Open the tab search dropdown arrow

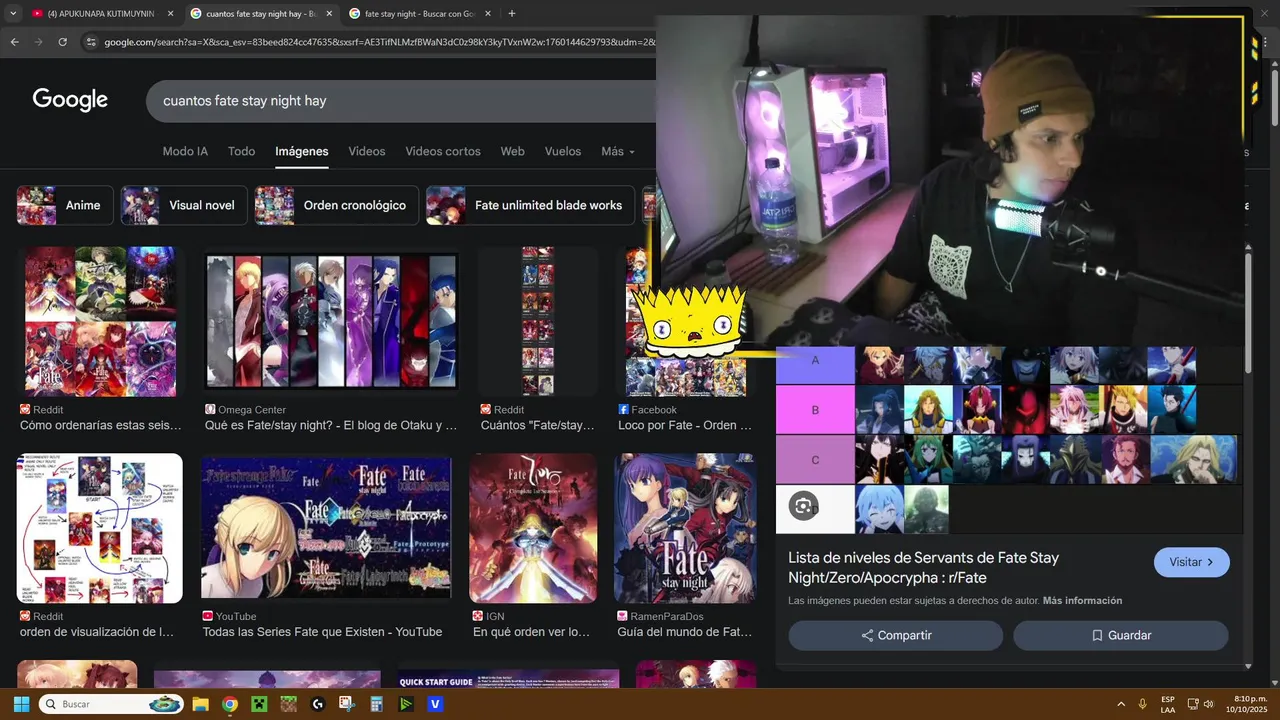pos(13,14)
